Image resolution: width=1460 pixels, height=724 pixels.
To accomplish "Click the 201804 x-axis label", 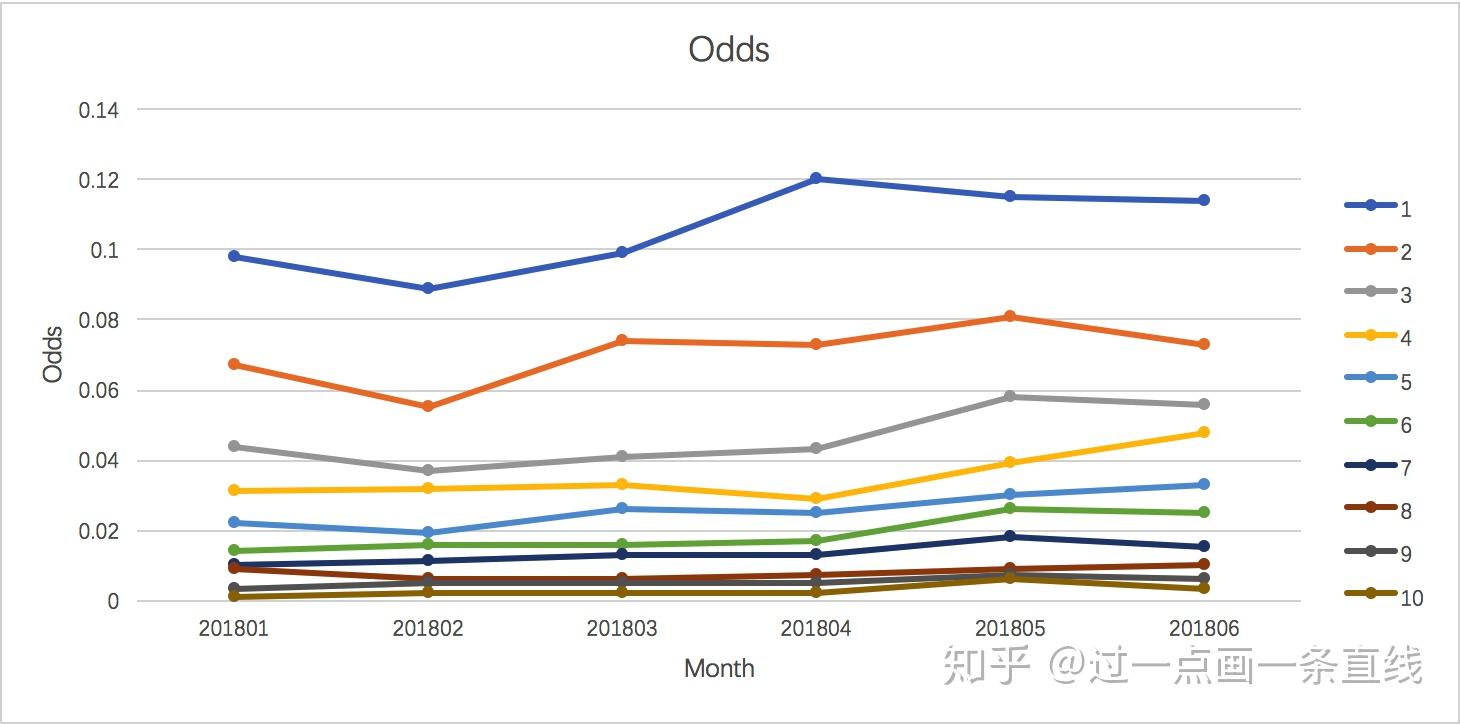I will point(816,629).
